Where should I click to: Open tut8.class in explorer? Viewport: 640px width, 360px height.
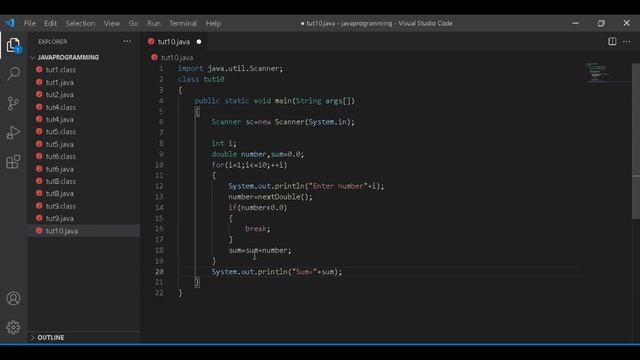pyautogui.click(x=61, y=181)
